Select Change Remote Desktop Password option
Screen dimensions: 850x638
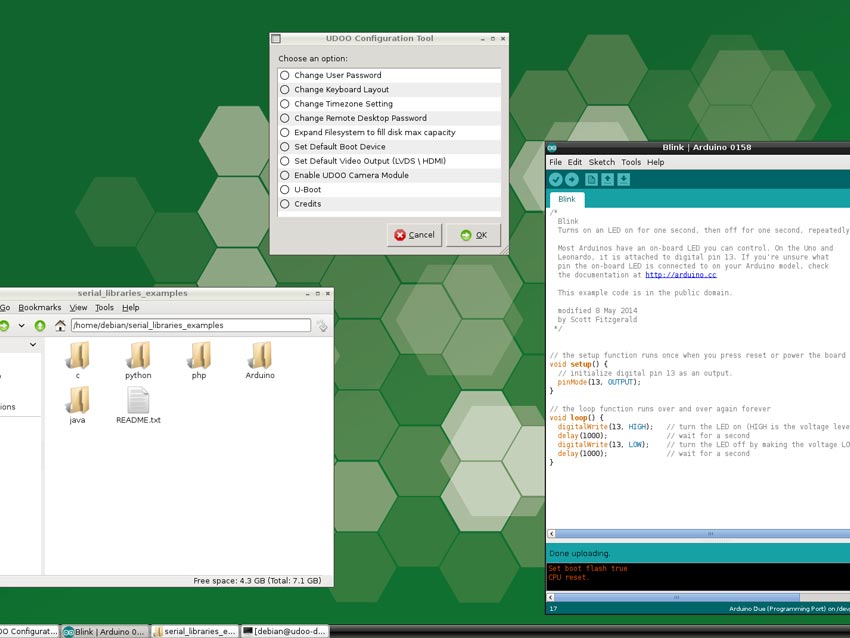(389, 118)
